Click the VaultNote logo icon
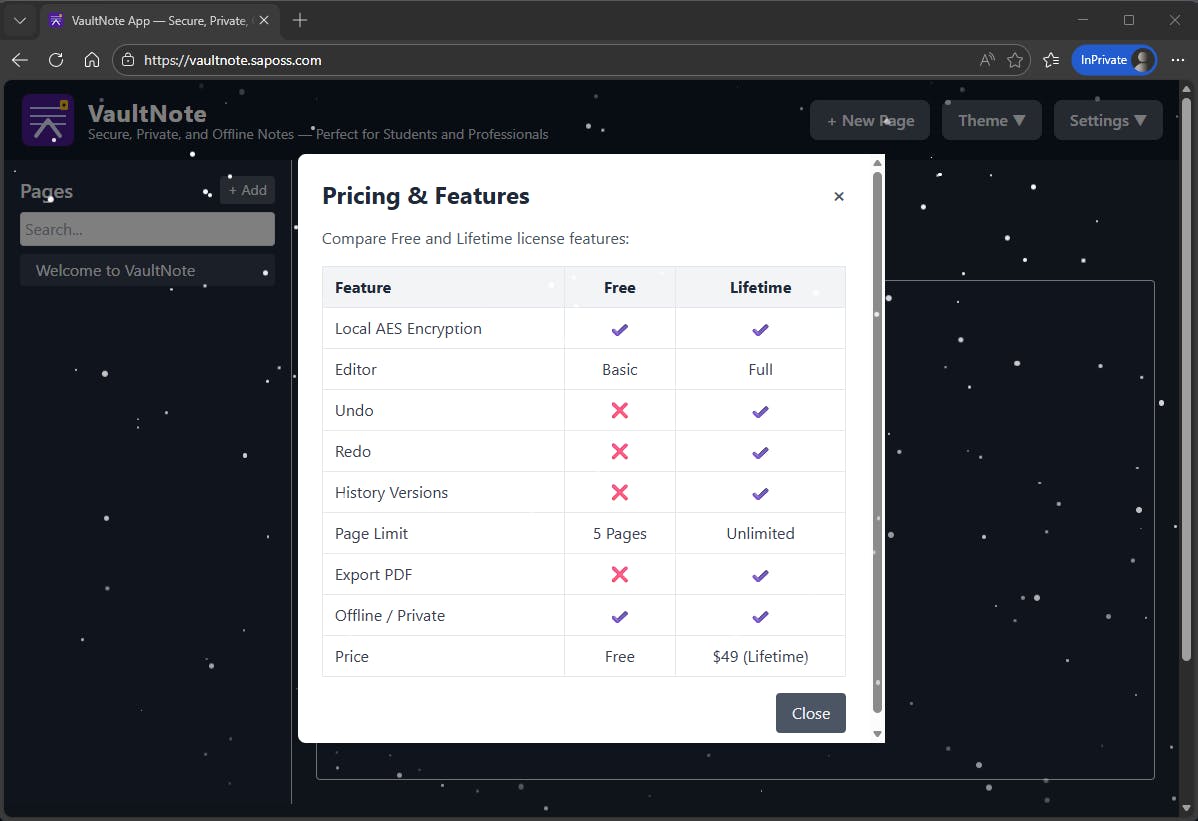This screenshot has width=1198, height=821. point(48,121)
